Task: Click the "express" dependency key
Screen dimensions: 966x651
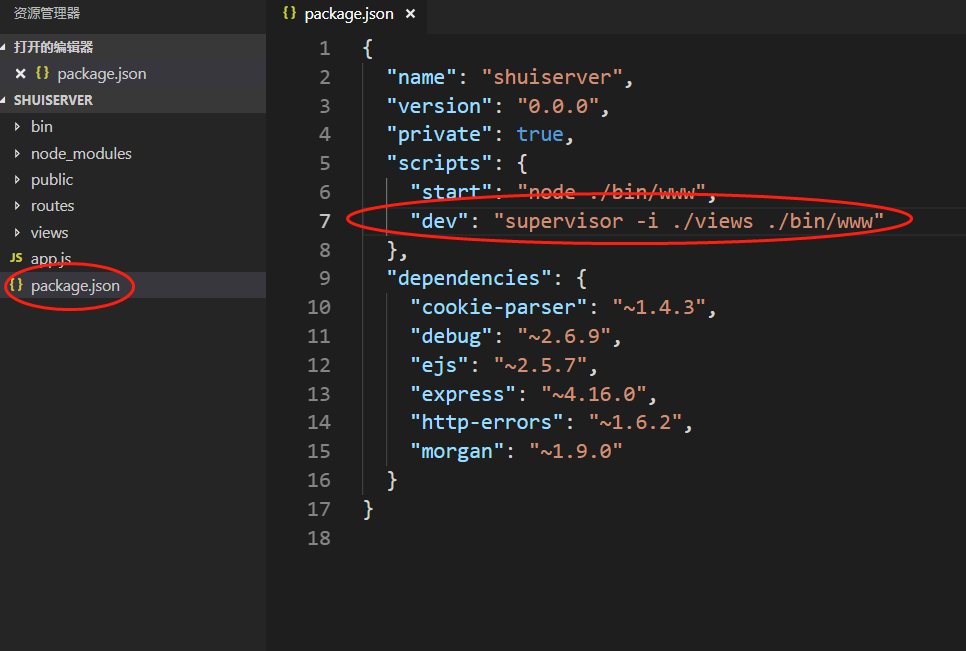Action: pos(463,394)
